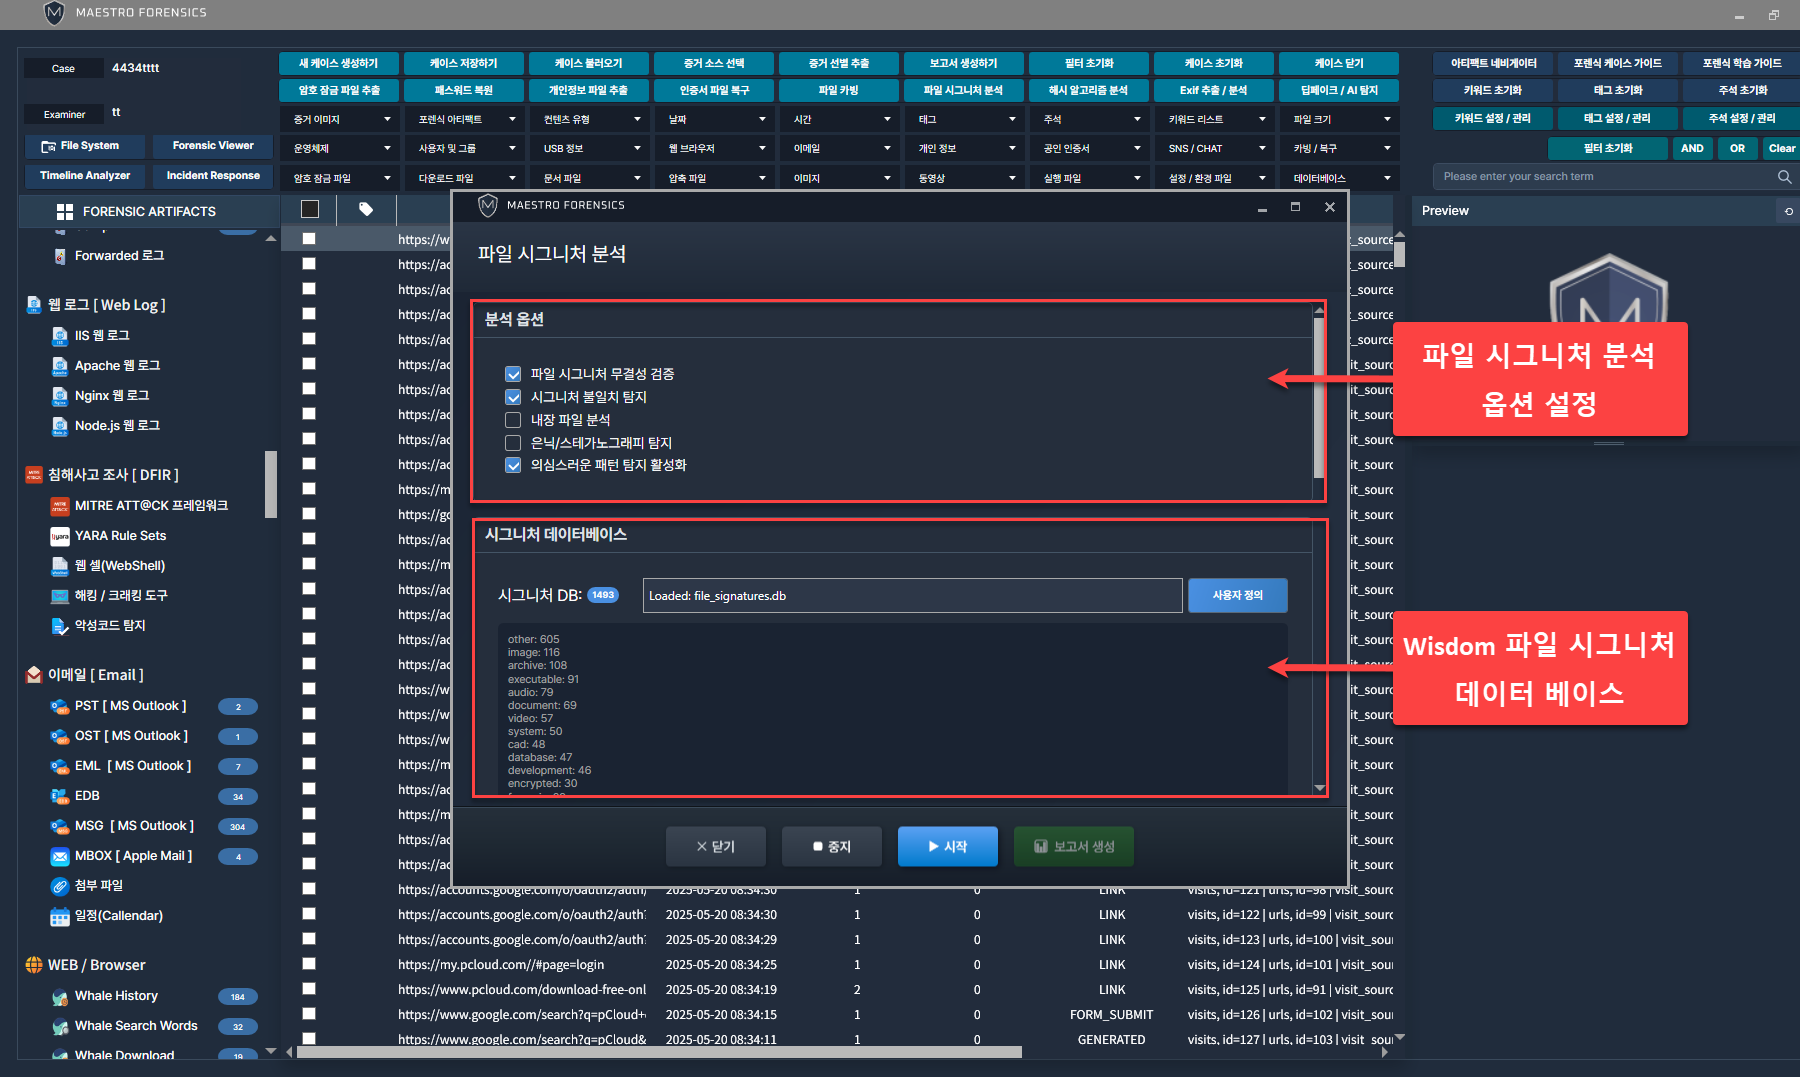Switch to Timeline Analyzer tab

click(x=85, y=176)
